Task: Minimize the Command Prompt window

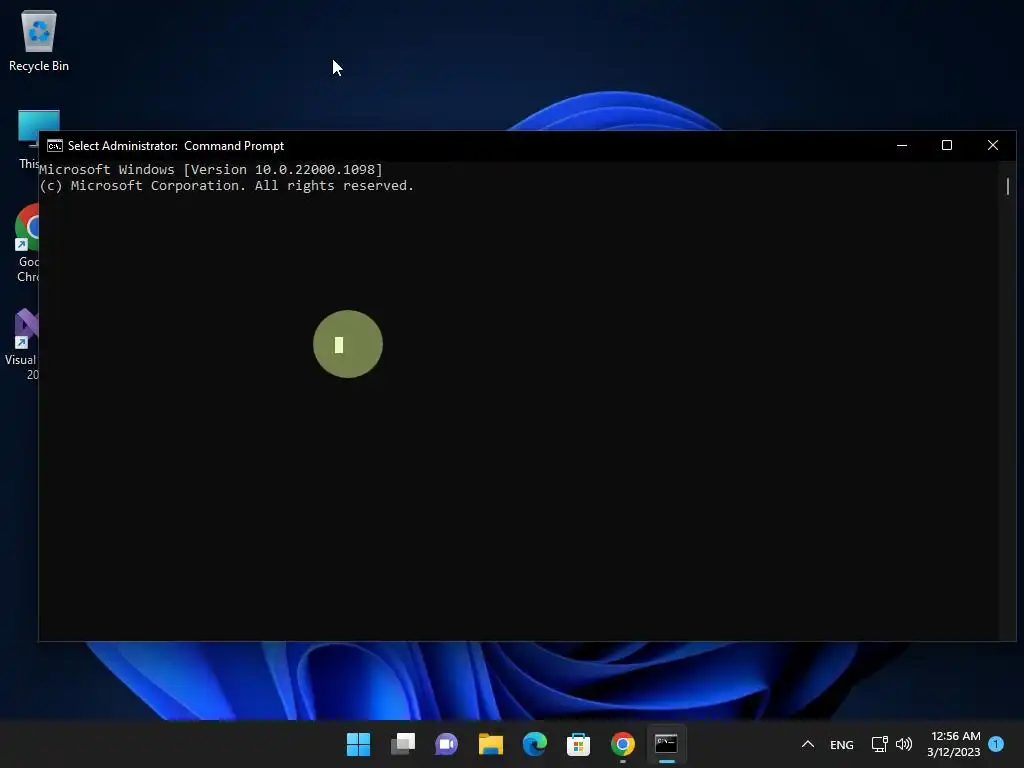Action: [x=902, y=146]
